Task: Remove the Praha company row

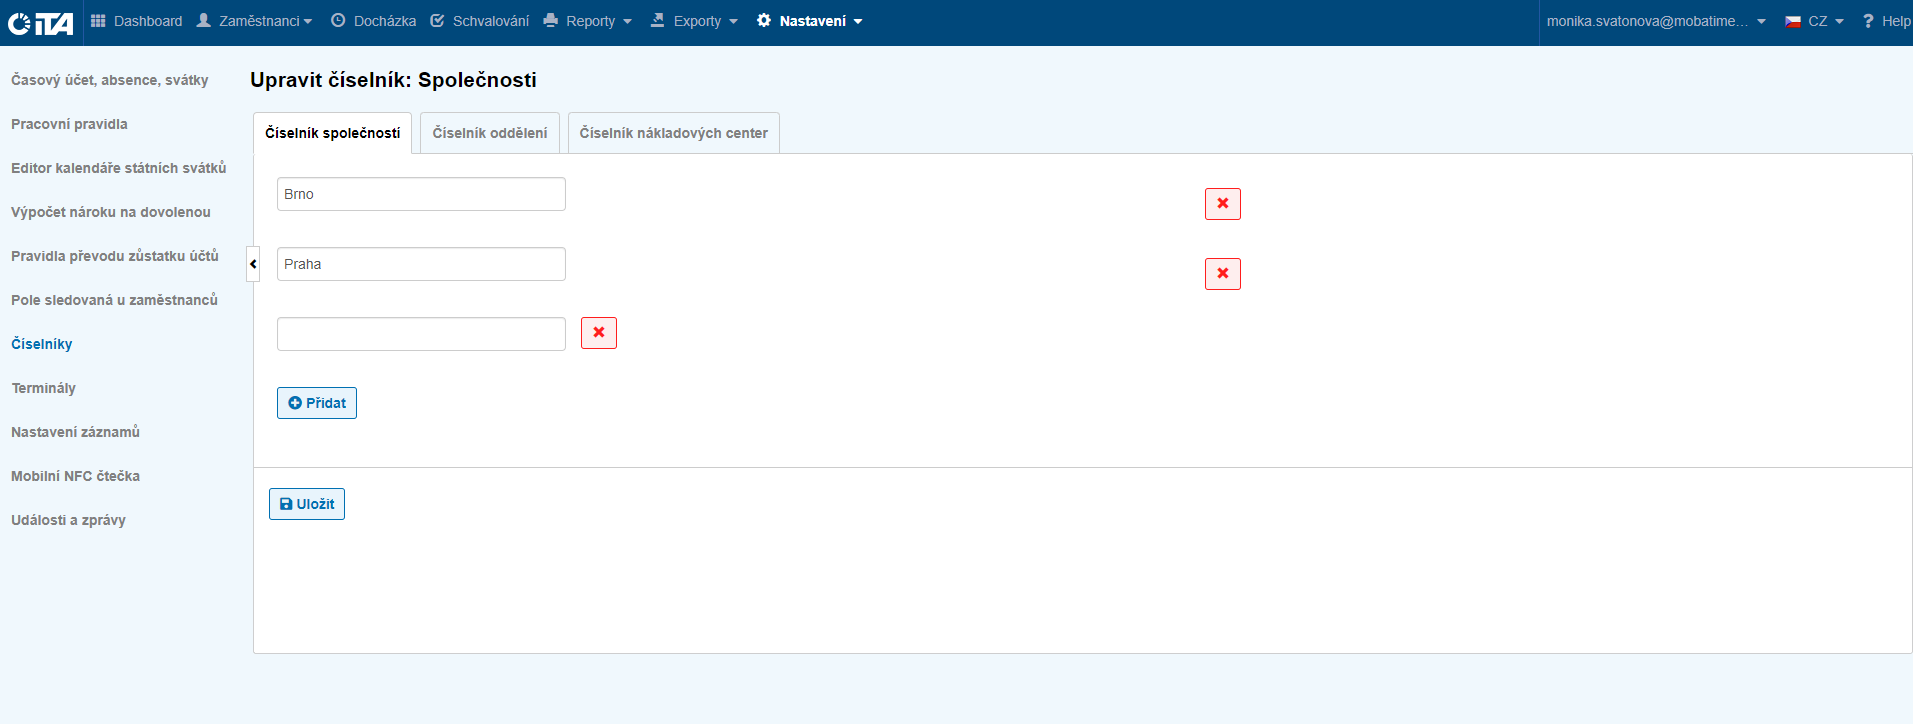Action: click(x=1222, y=274)
